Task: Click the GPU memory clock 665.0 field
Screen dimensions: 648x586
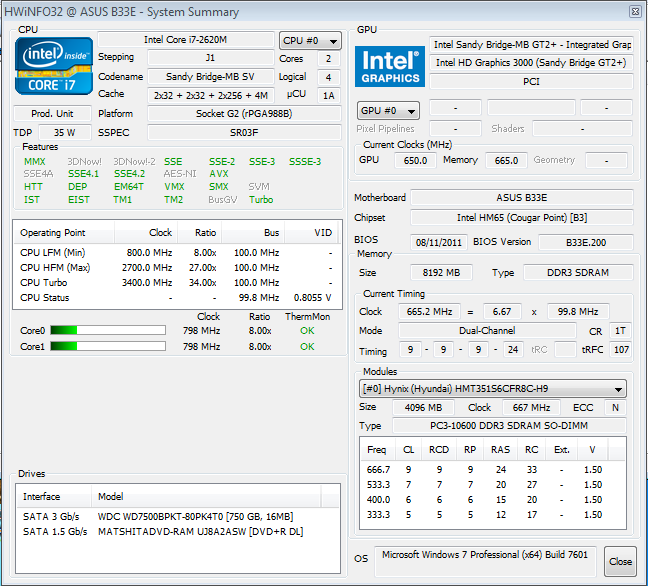Action: [506, 160]
